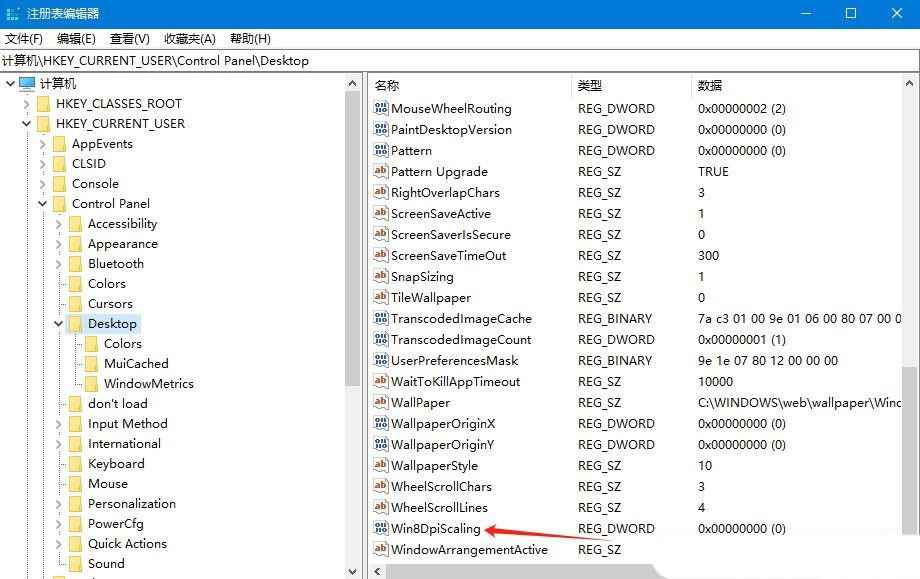Viewport: 920px width, 579px height.
Task: Collapse the Control Panel key
Action: pos(42,203)
